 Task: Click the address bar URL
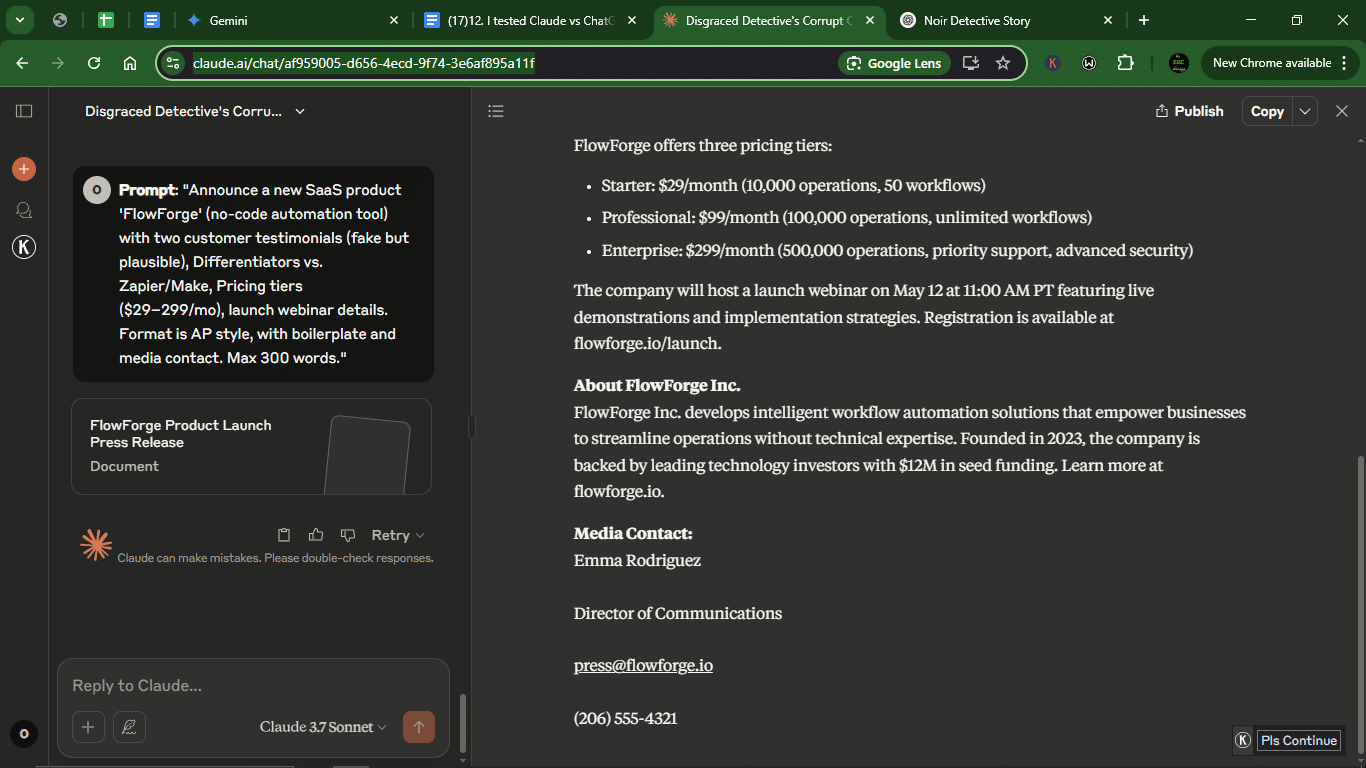364,63
